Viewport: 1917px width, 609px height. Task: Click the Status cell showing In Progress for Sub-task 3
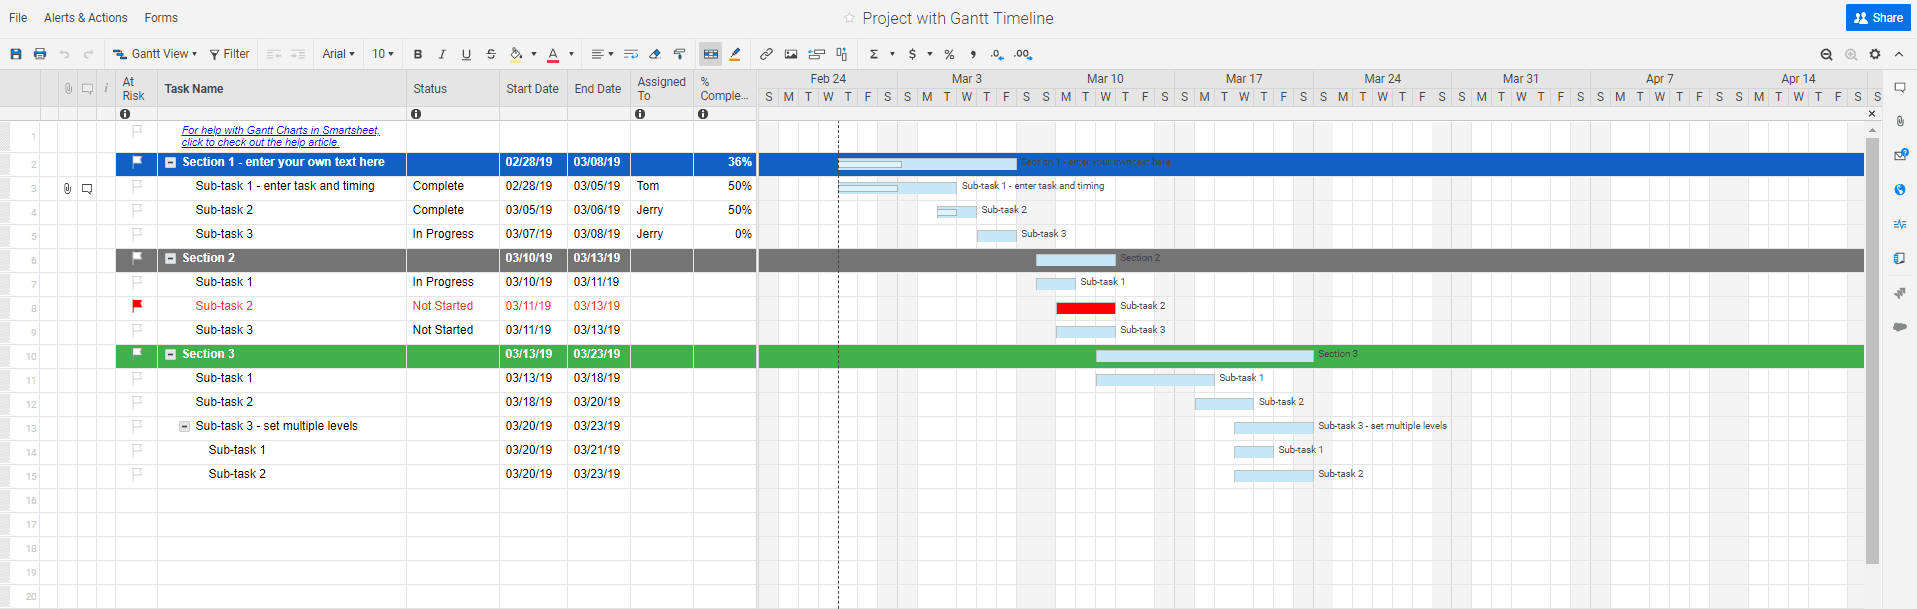pyautogui.click(x=443, y=234)
